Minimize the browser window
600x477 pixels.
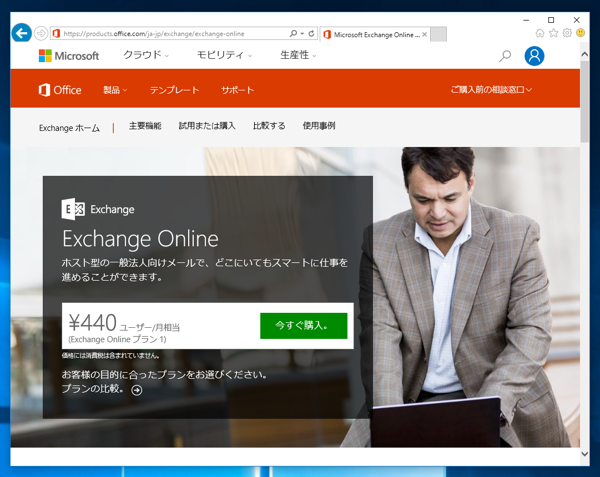coord(526,20)
